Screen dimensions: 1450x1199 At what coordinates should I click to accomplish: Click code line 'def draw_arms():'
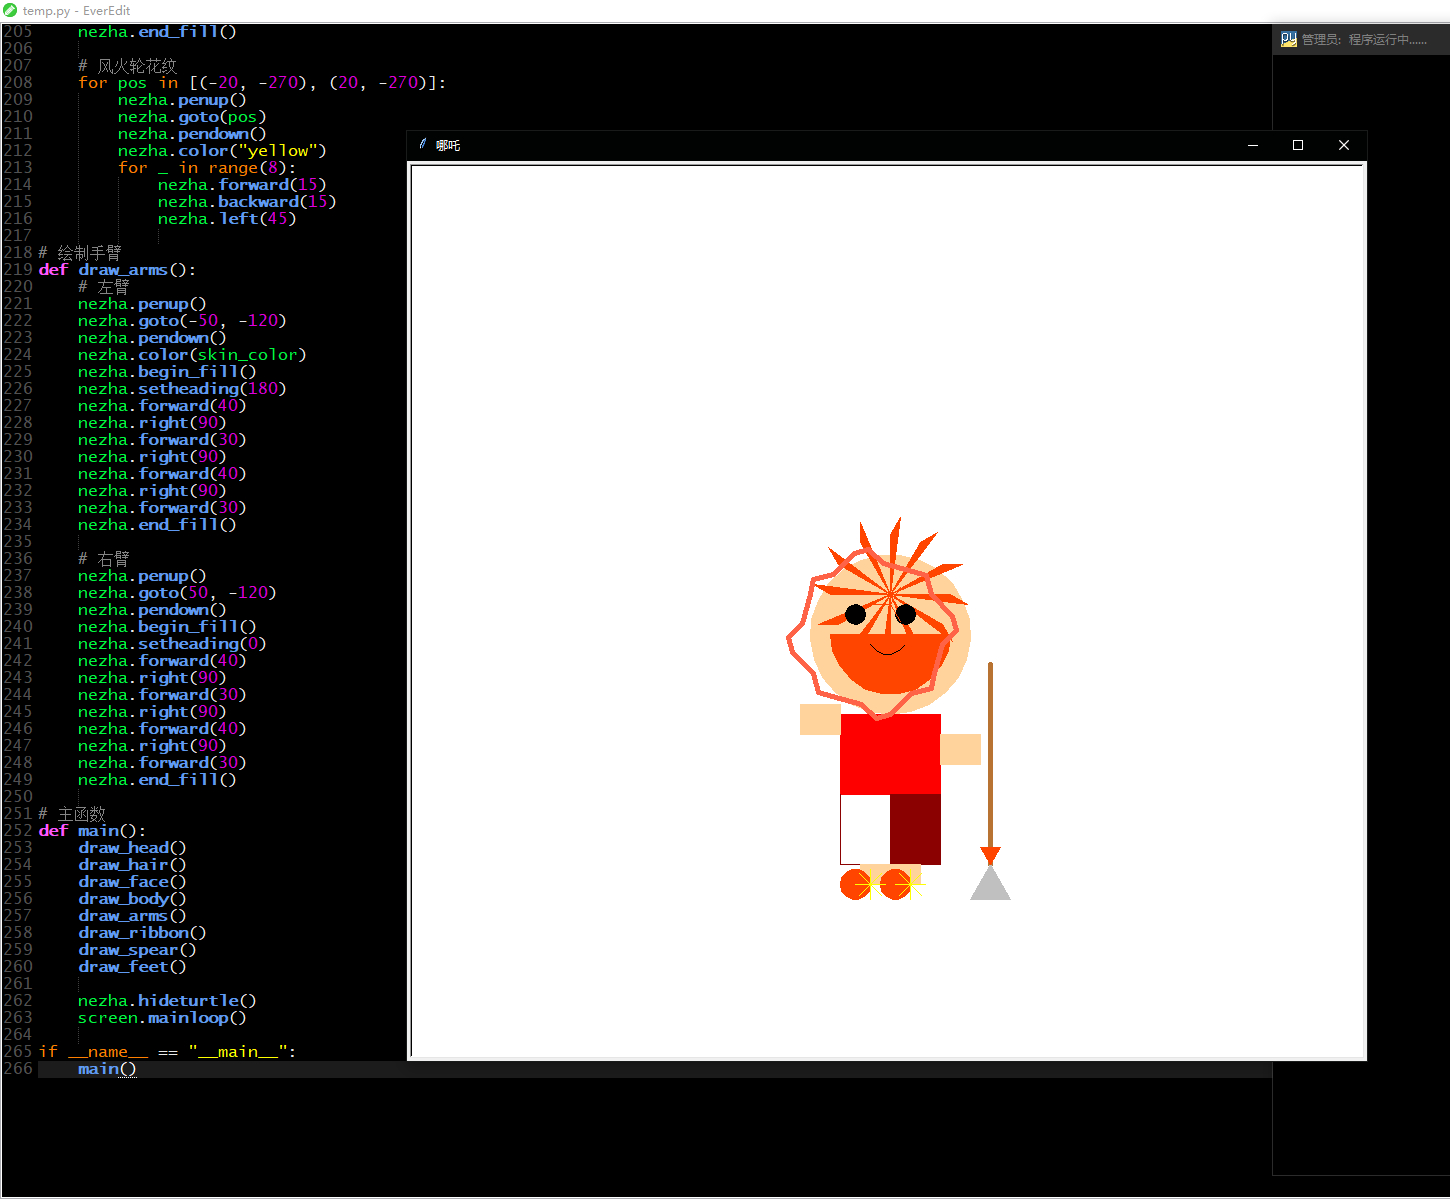pos(117,270)
